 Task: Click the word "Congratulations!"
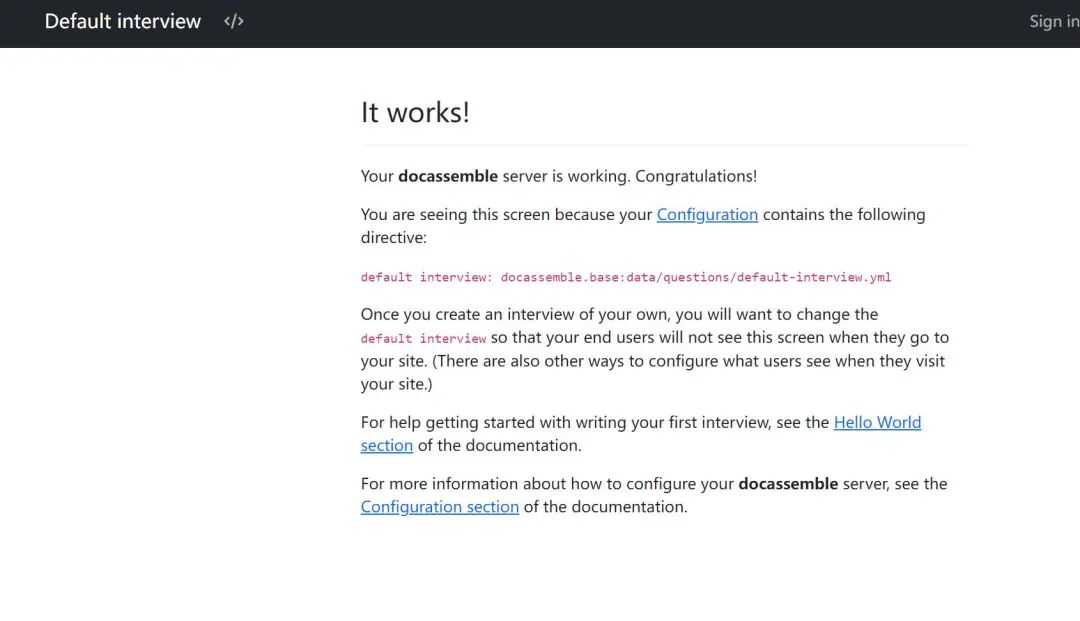(x=696, y=176)
